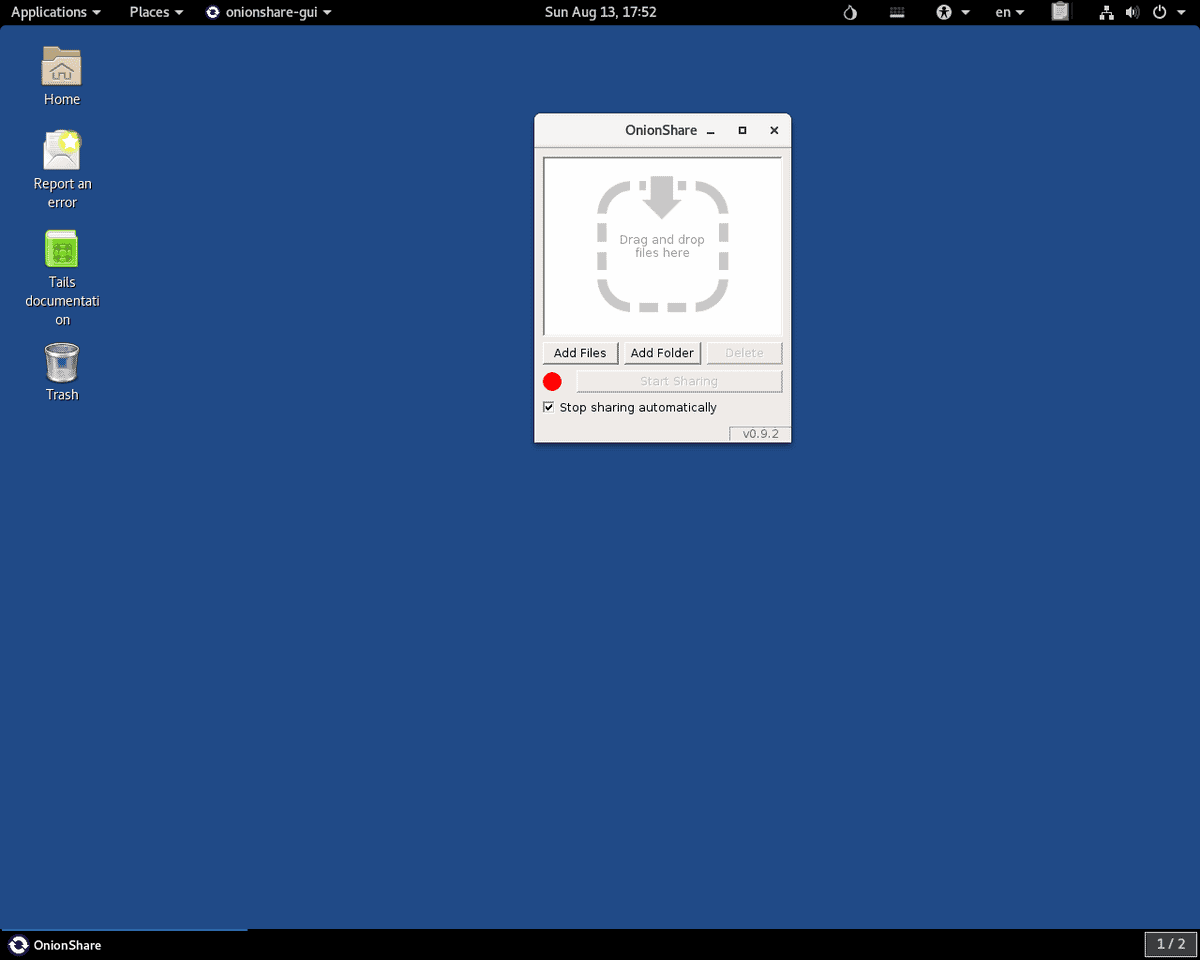Open the Applications menu

point(55,12)
